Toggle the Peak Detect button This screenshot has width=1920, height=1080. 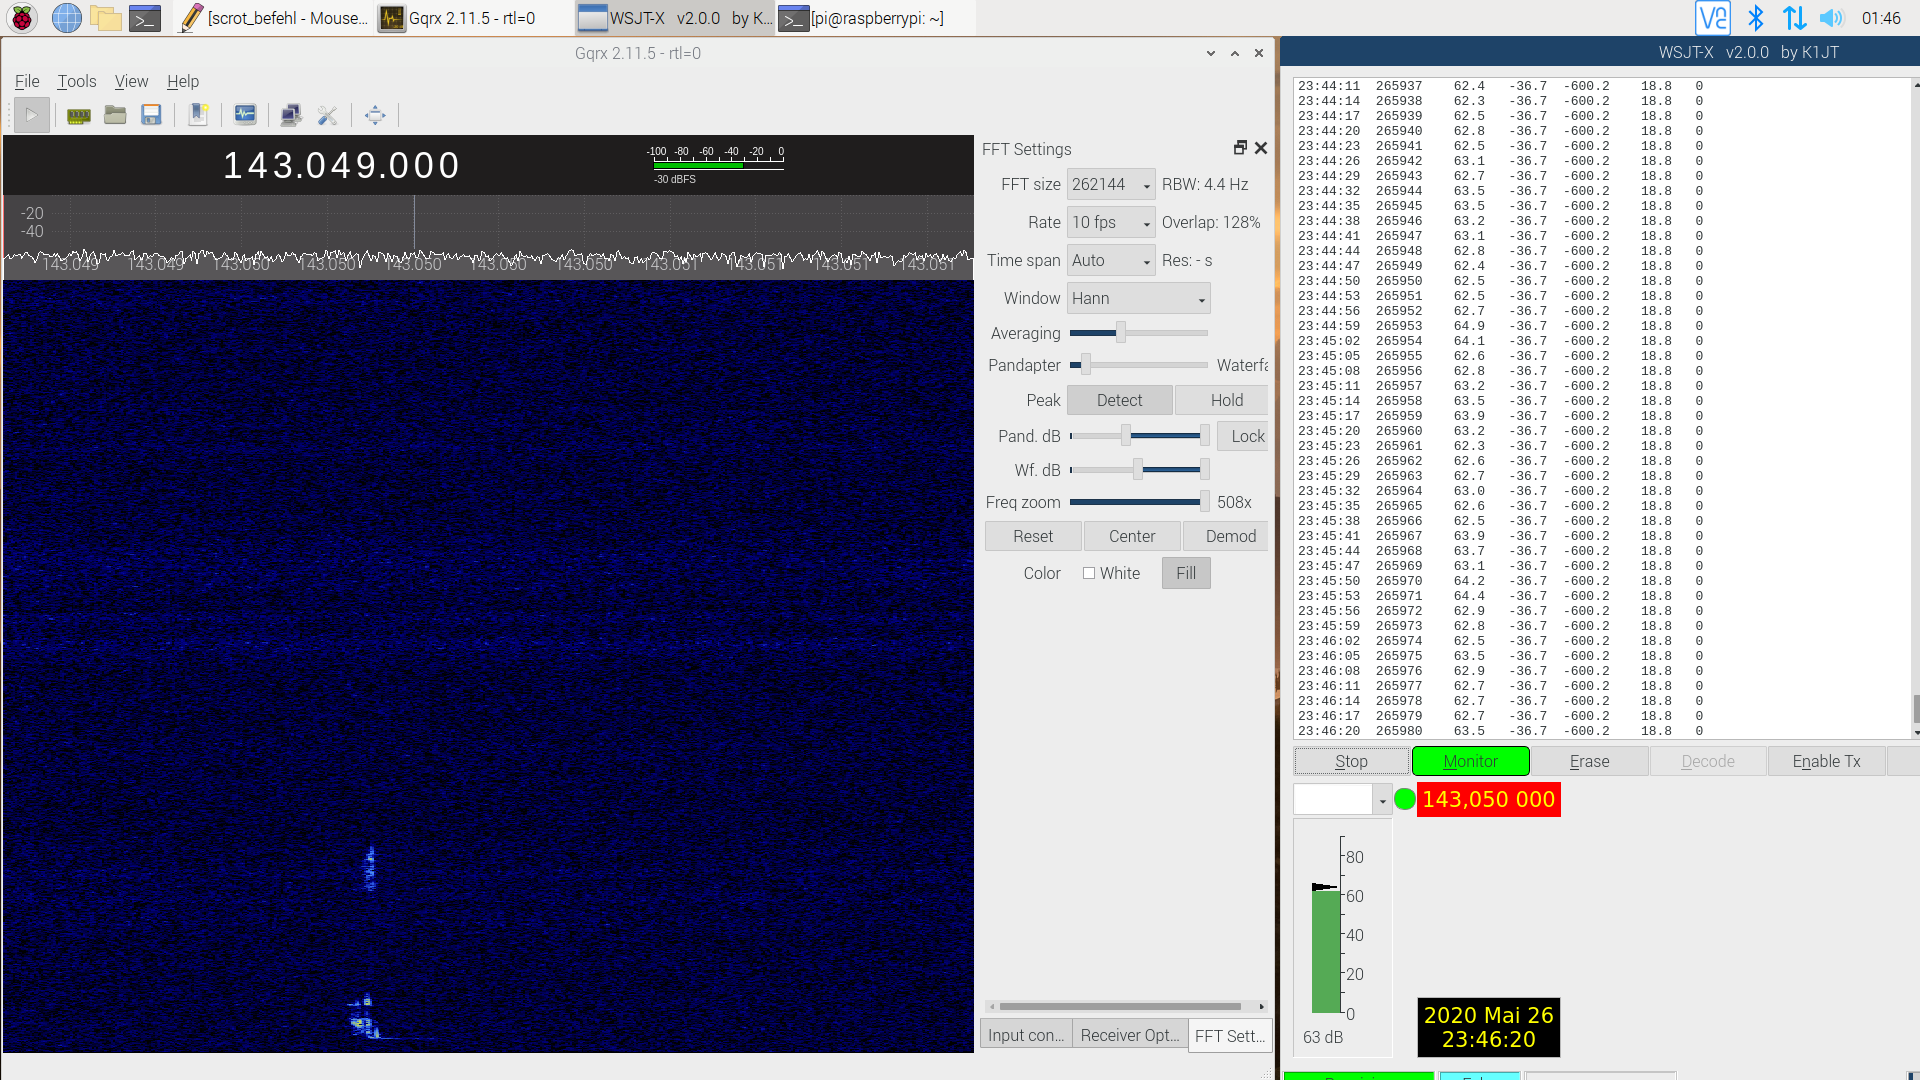click(1119, 400)
